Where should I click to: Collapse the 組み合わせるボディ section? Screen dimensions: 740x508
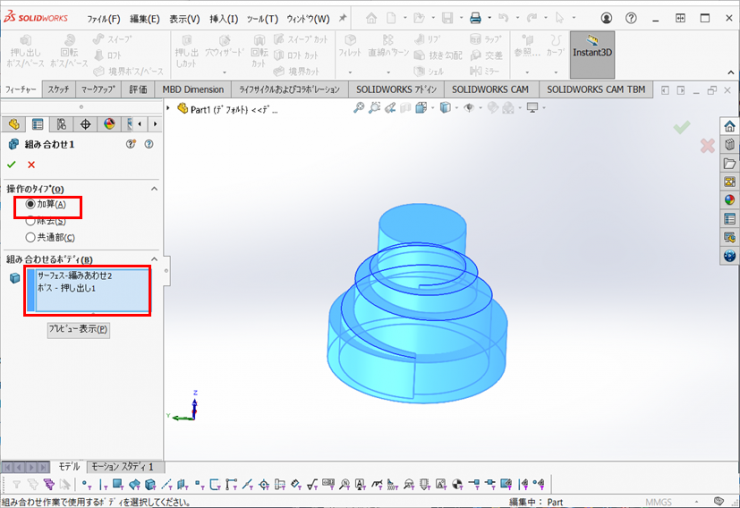pyautogui.click(x=154, y=259)
